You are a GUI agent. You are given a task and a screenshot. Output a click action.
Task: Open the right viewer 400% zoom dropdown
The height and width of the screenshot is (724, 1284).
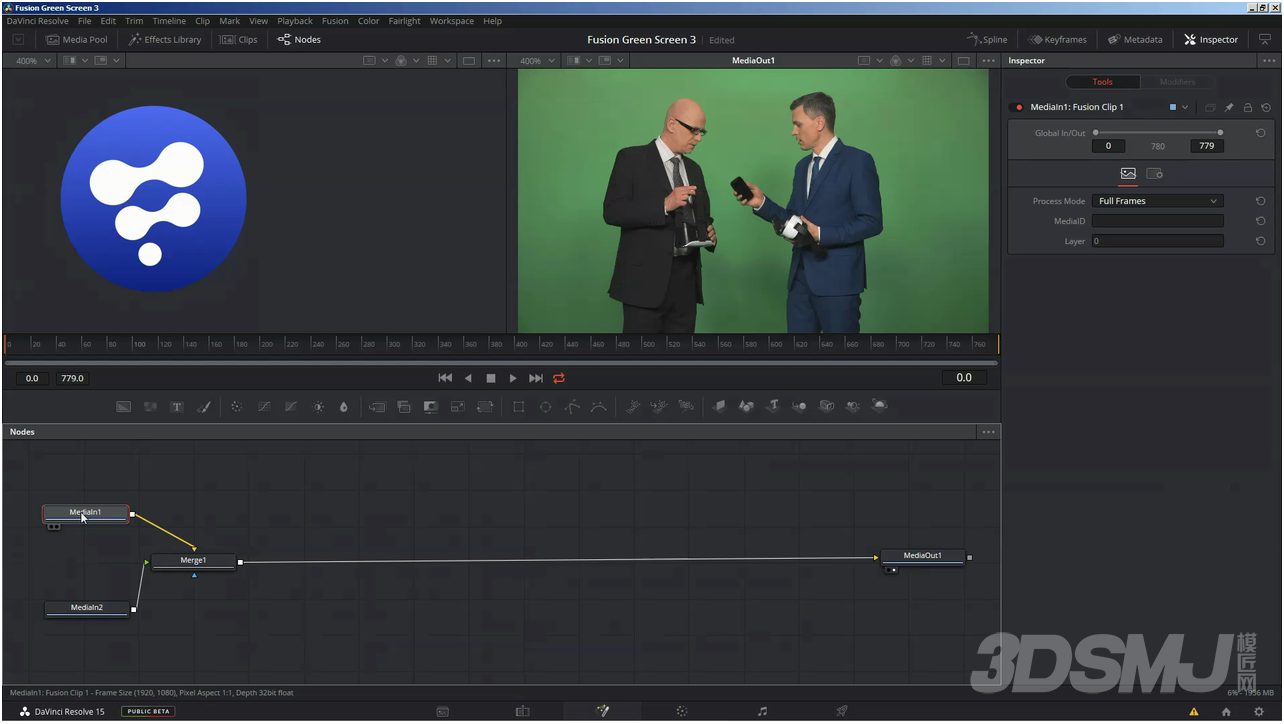[536, 61]
